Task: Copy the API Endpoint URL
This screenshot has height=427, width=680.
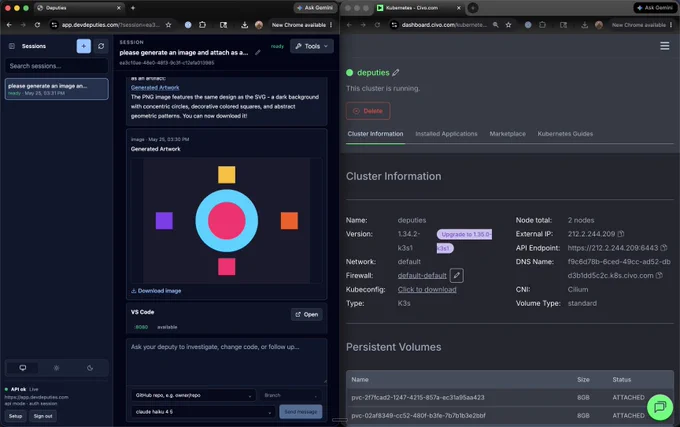Action: tap(664, 248)
